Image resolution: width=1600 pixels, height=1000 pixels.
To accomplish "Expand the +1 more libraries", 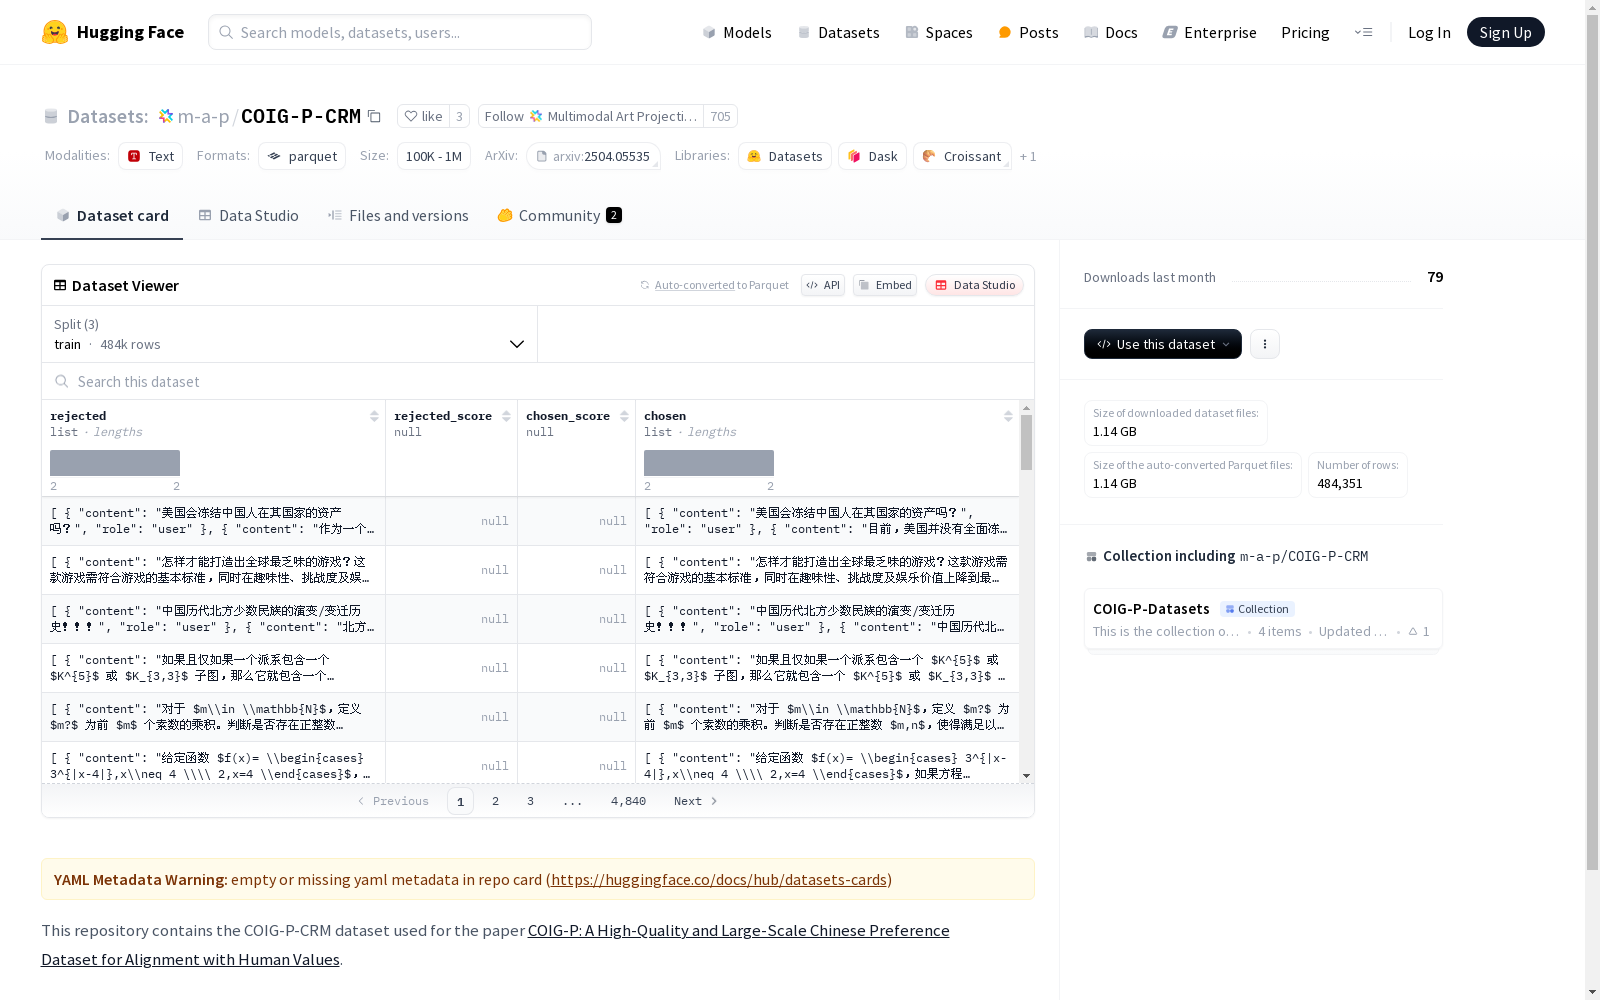I will 1028,156.
